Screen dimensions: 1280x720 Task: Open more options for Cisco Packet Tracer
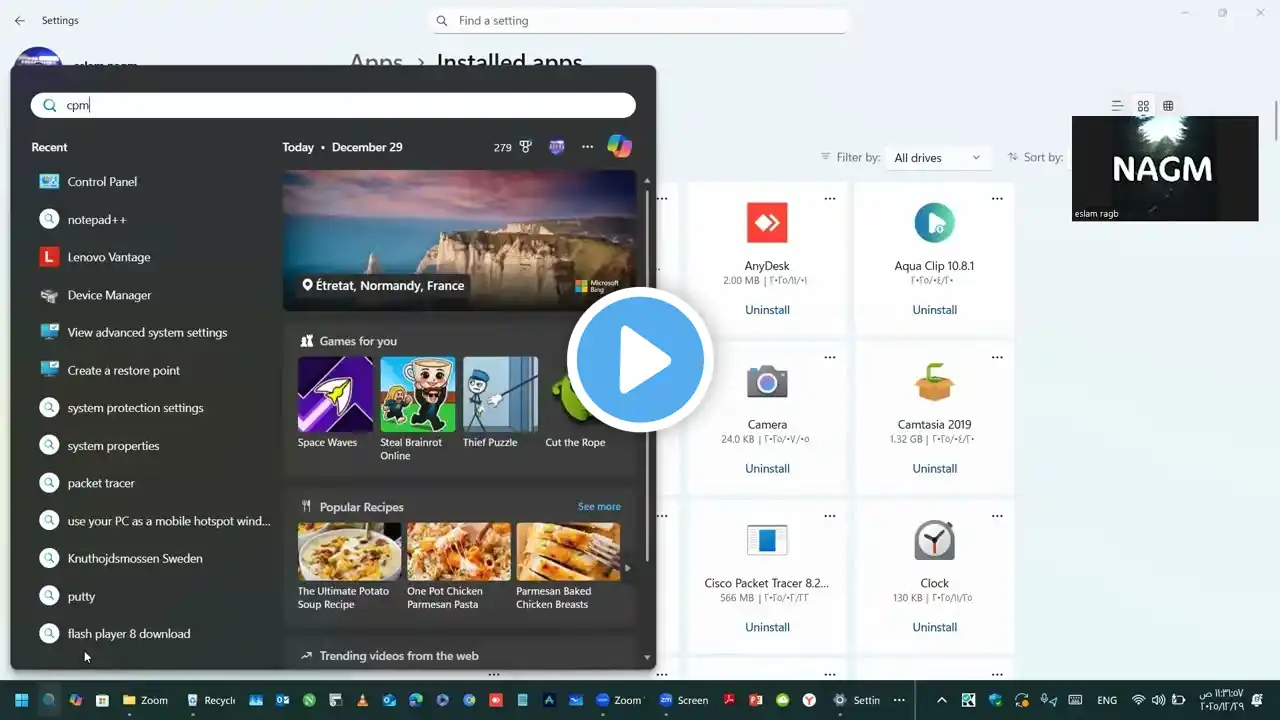tap(830, 516)
